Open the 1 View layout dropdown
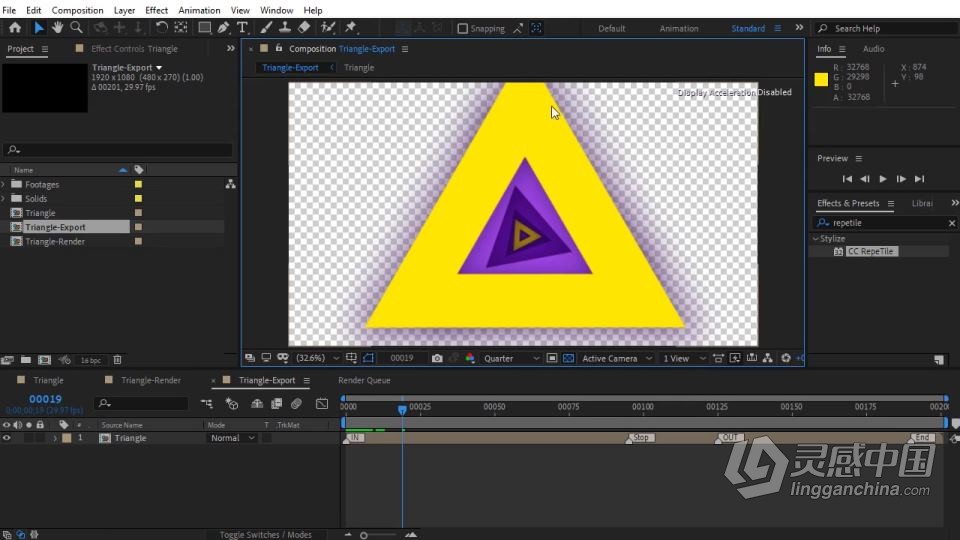Viewport: 960px width, 540px height. click(684, 358)
